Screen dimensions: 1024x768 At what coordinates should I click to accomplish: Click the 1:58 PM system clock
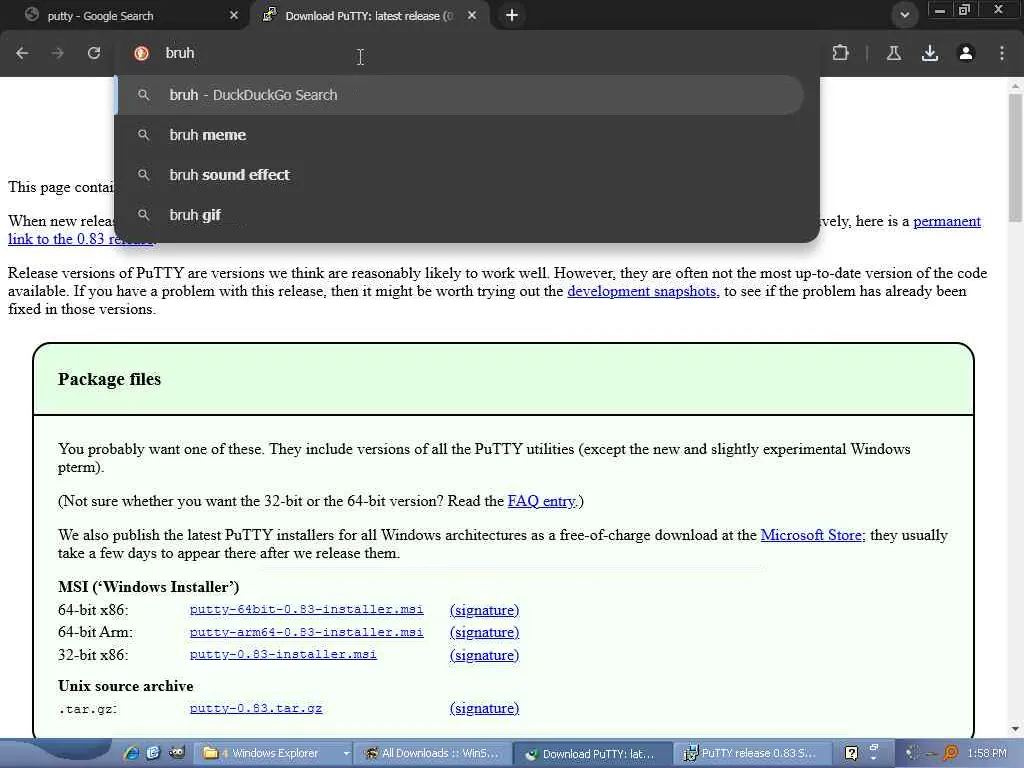(986, 753)
